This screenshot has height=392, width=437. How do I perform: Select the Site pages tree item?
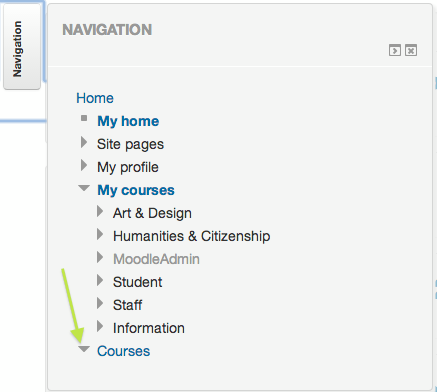click(130, 144)
